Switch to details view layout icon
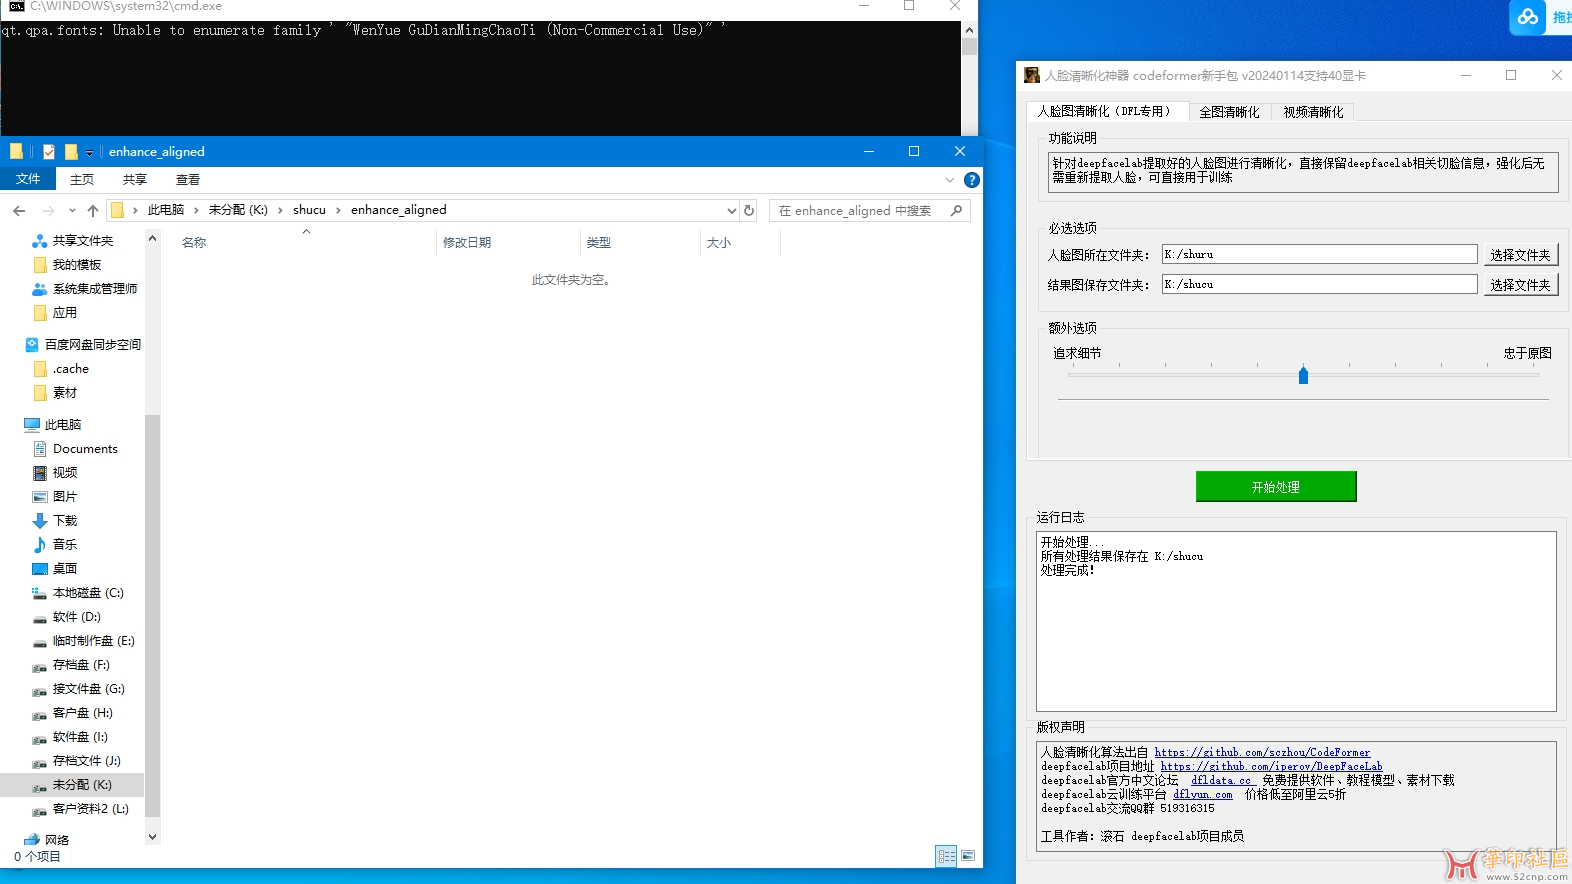Viewport: 1572px width, 884px height. coord(946,856)
